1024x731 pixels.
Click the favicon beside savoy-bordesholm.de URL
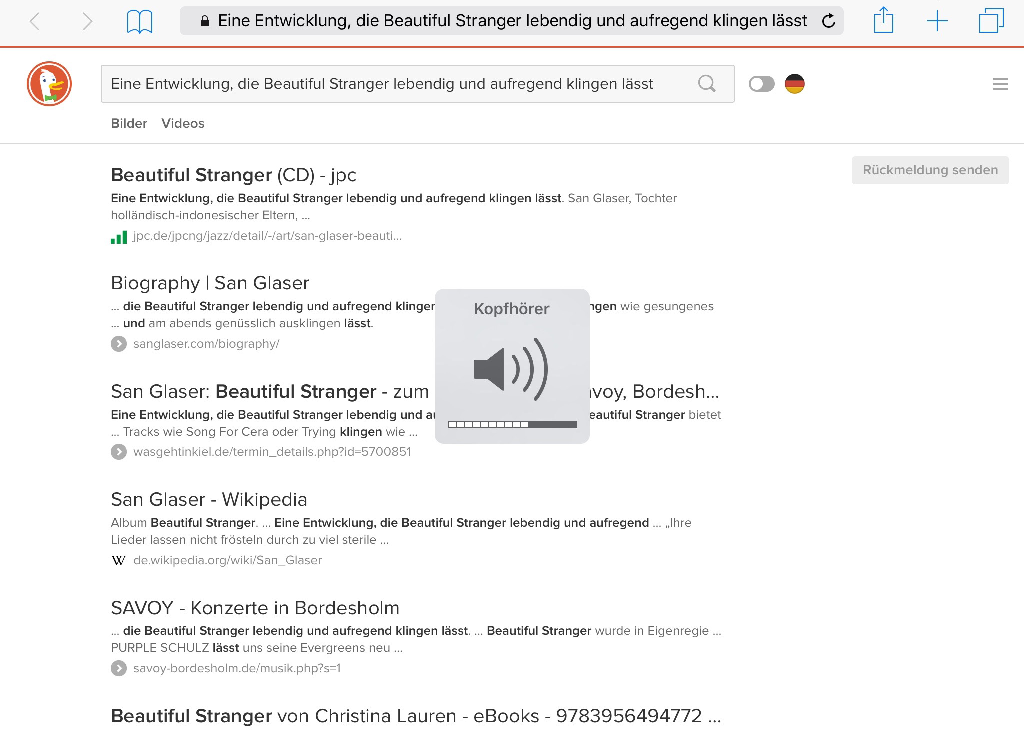pyautogui.click(x=118, y=668)
